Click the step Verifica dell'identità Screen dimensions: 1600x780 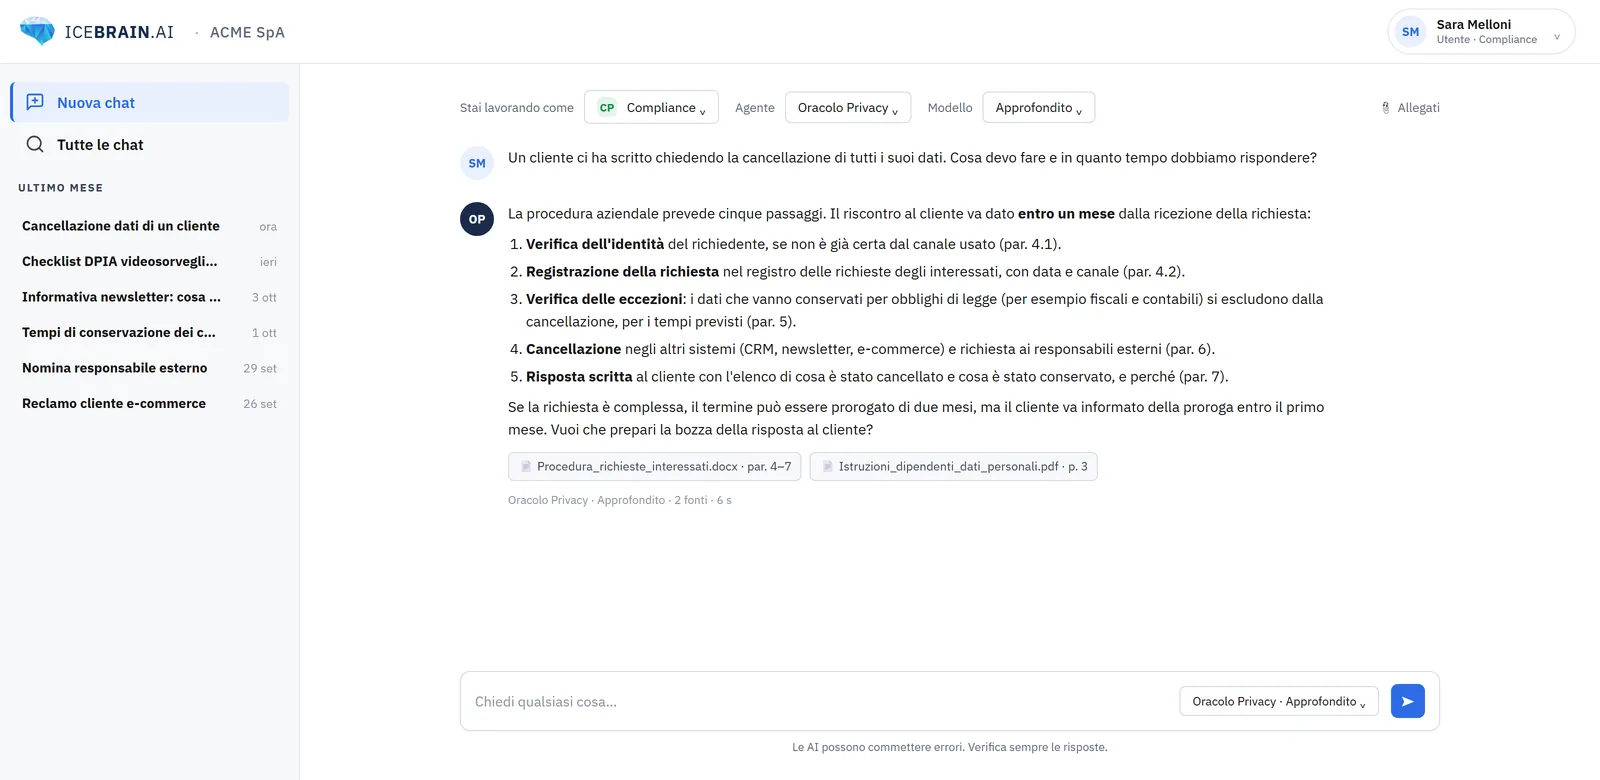[x=595, y=244]
